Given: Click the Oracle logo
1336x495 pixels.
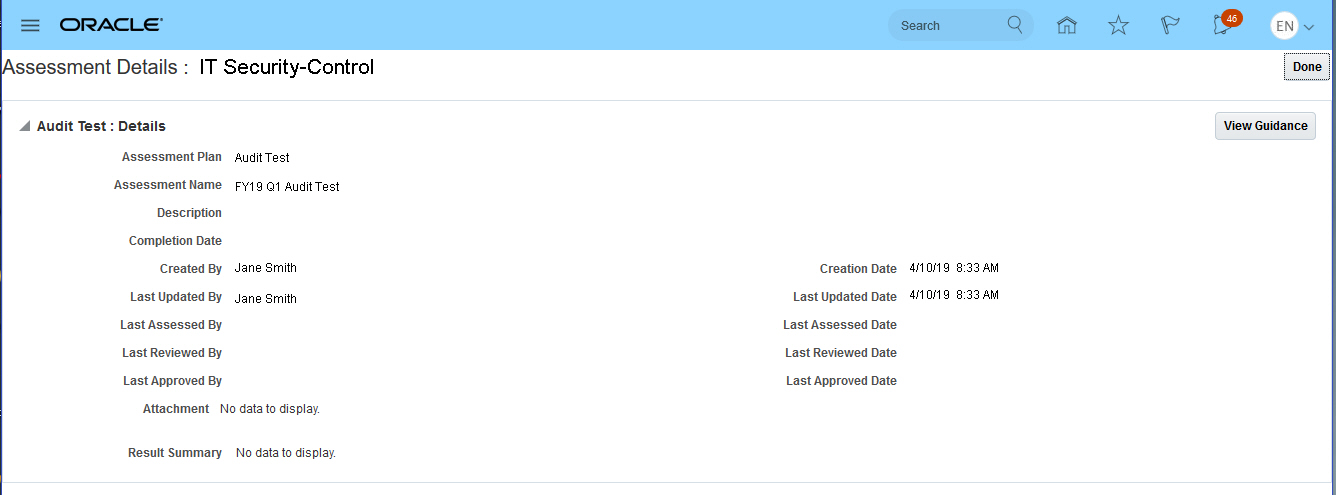Looking at the screenshot, I should [x=111, y=25].
